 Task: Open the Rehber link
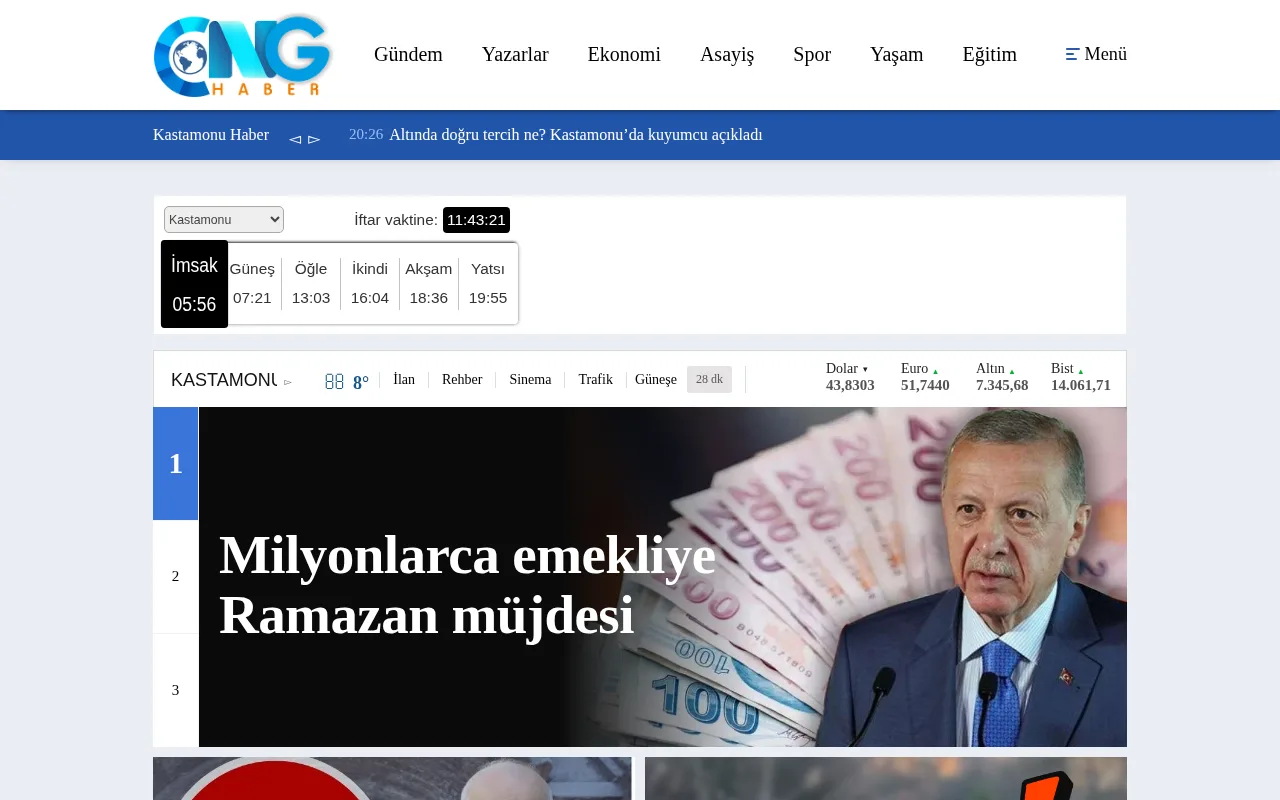pyautogui.click(x=462, y=379)
